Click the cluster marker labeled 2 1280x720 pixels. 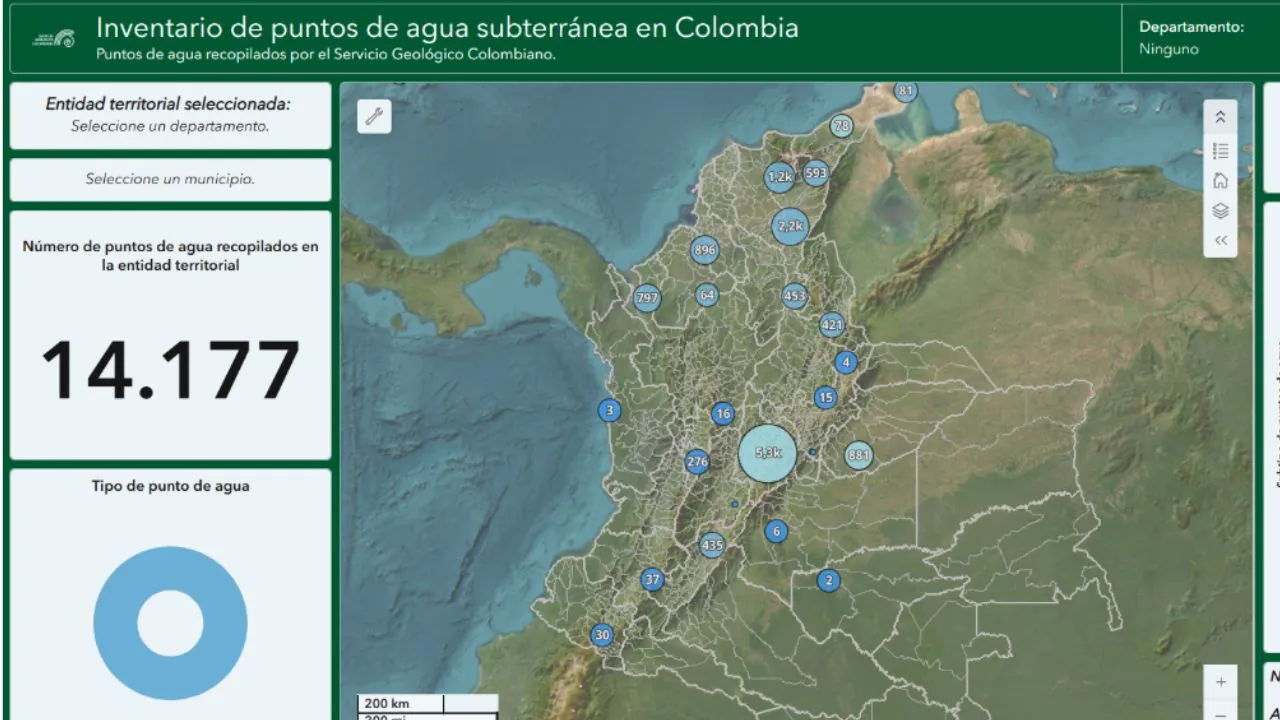828,580
